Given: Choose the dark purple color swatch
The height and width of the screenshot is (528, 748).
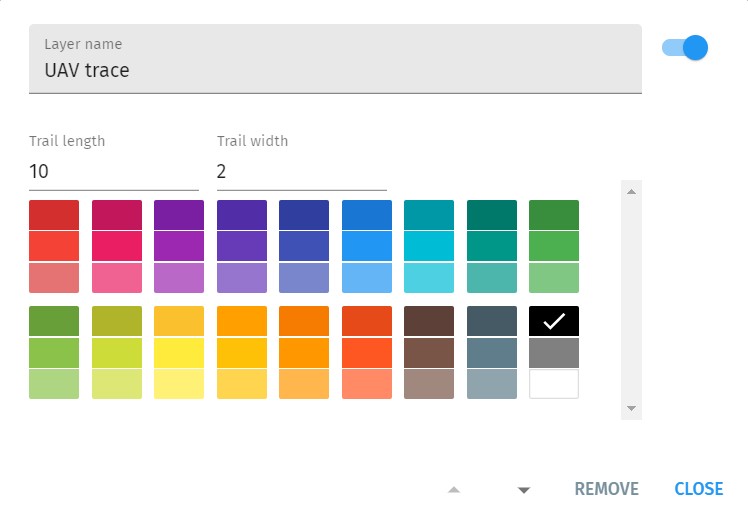Looking at the screenshot, I should click(x=179, y=215).
